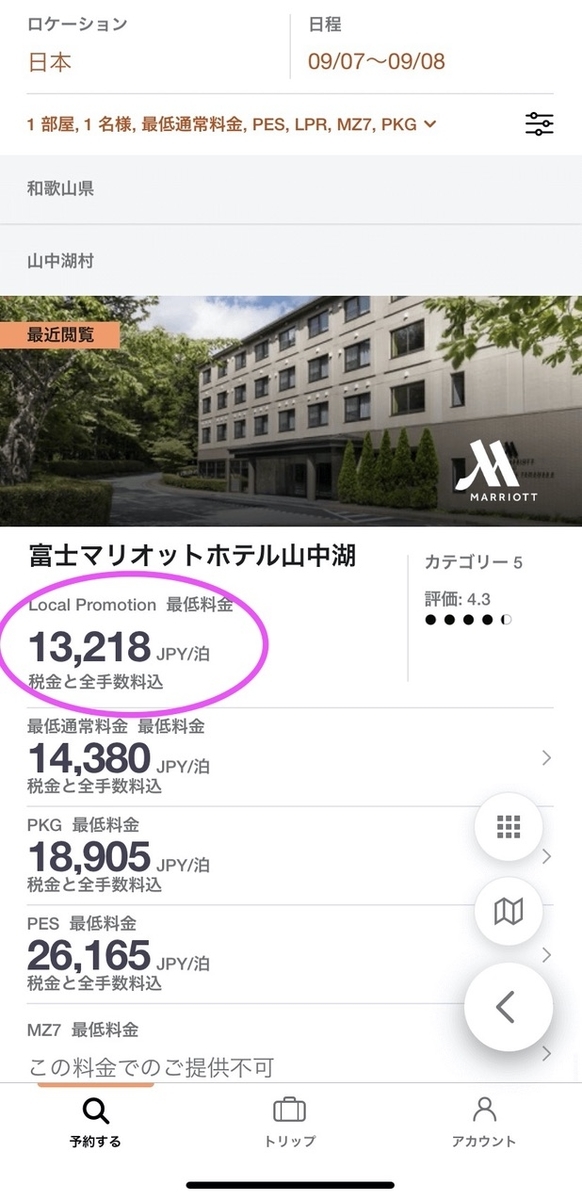Open 最低通常料金 14,380 JPY rate chevron

(x=546, y=758)
